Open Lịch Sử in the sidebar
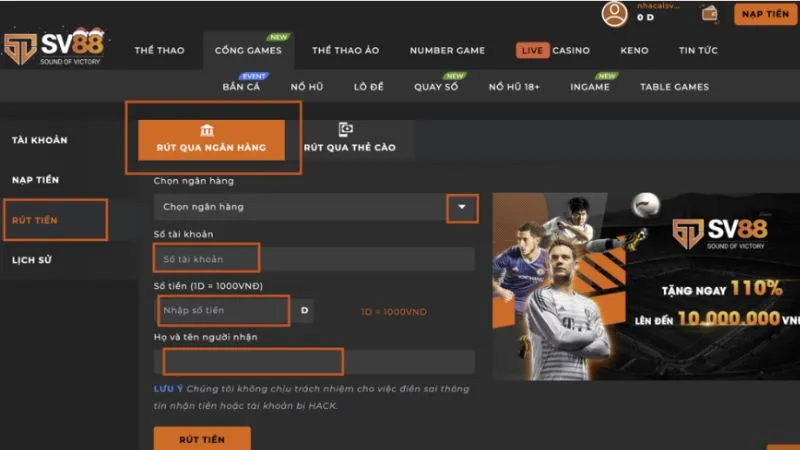The image size is (800, 450). (31, 260)
